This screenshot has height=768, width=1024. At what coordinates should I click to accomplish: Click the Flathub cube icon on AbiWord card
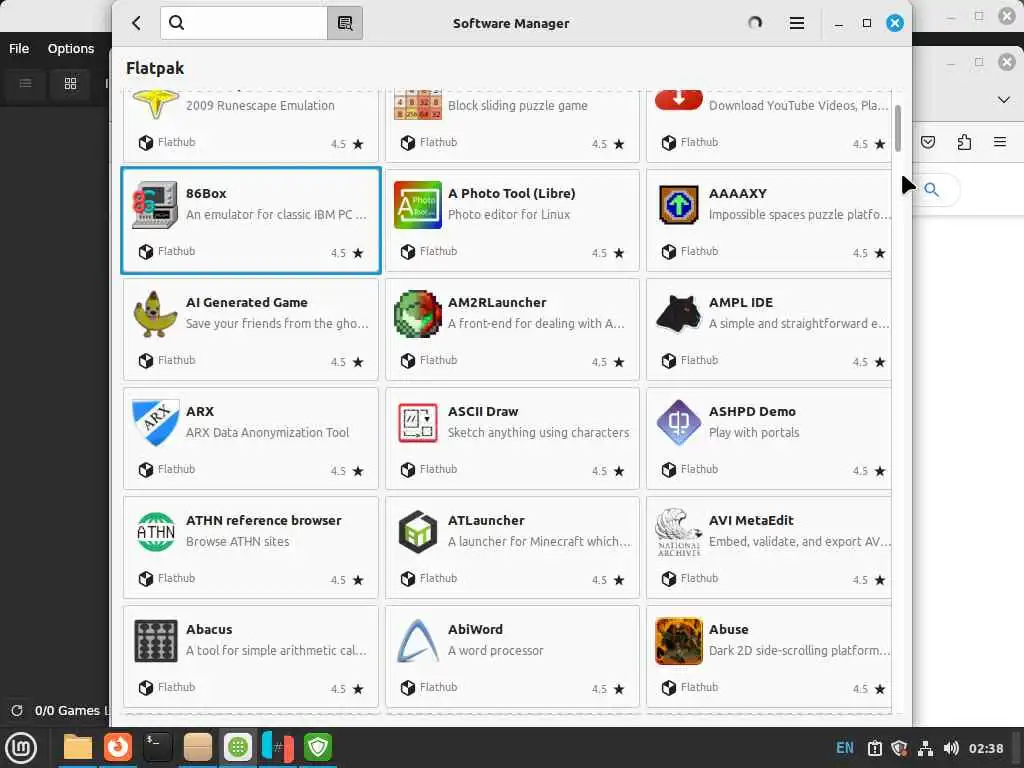[x=408, y=688]
